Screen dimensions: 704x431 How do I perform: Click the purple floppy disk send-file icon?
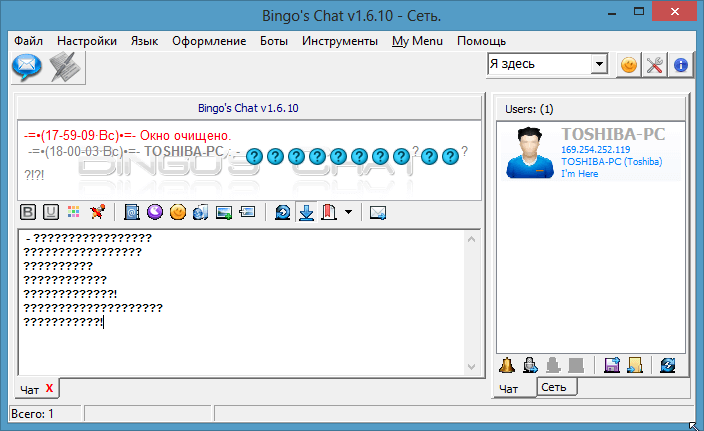tap(612, 365)
